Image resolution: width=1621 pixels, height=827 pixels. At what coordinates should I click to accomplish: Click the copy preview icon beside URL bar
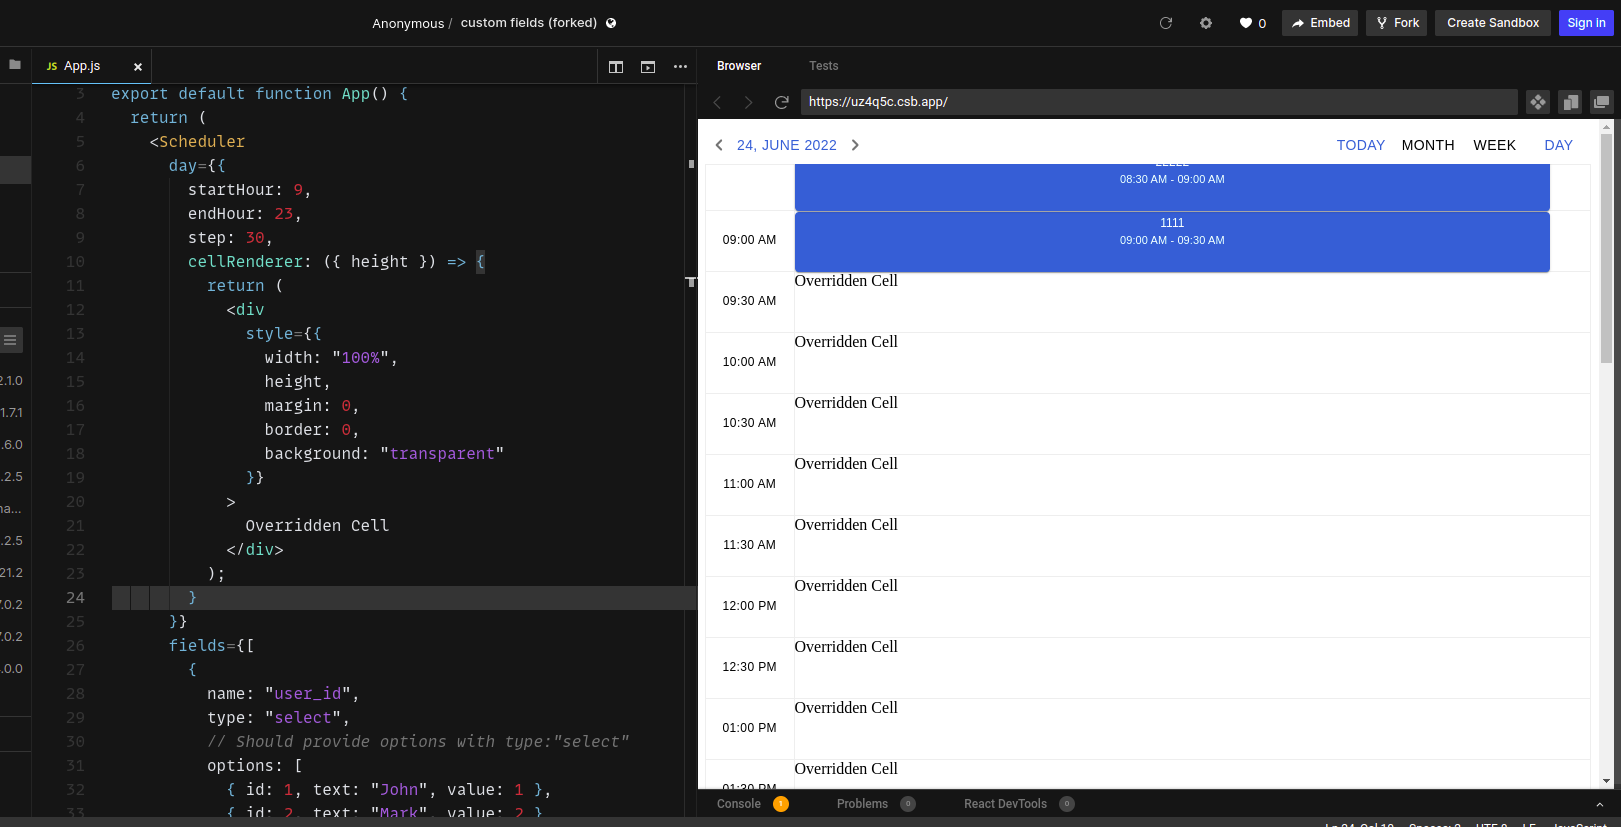pyautogui.click(x=1570, y=102)
